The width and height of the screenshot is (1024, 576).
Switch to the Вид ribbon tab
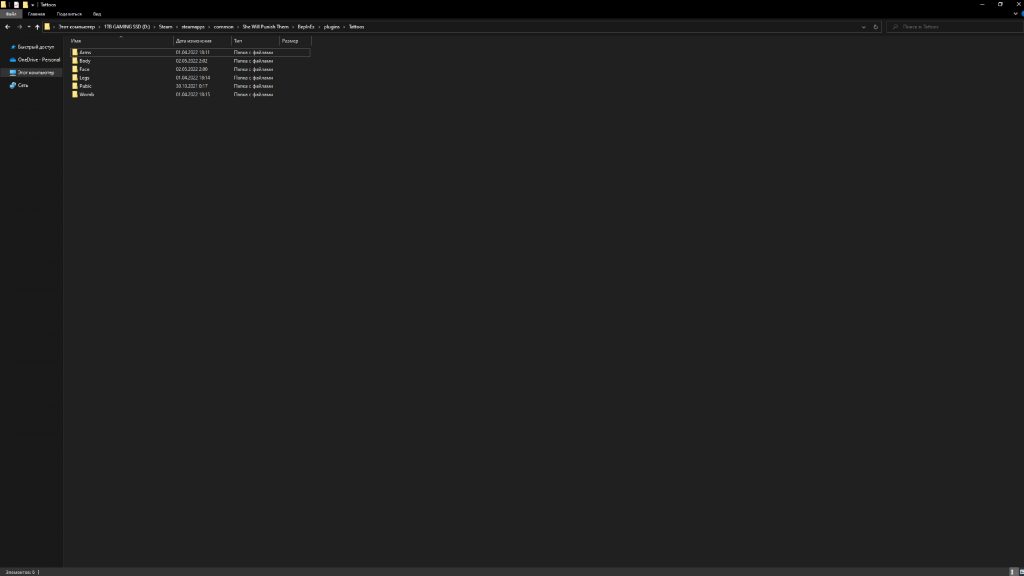[x=97, y=14]
